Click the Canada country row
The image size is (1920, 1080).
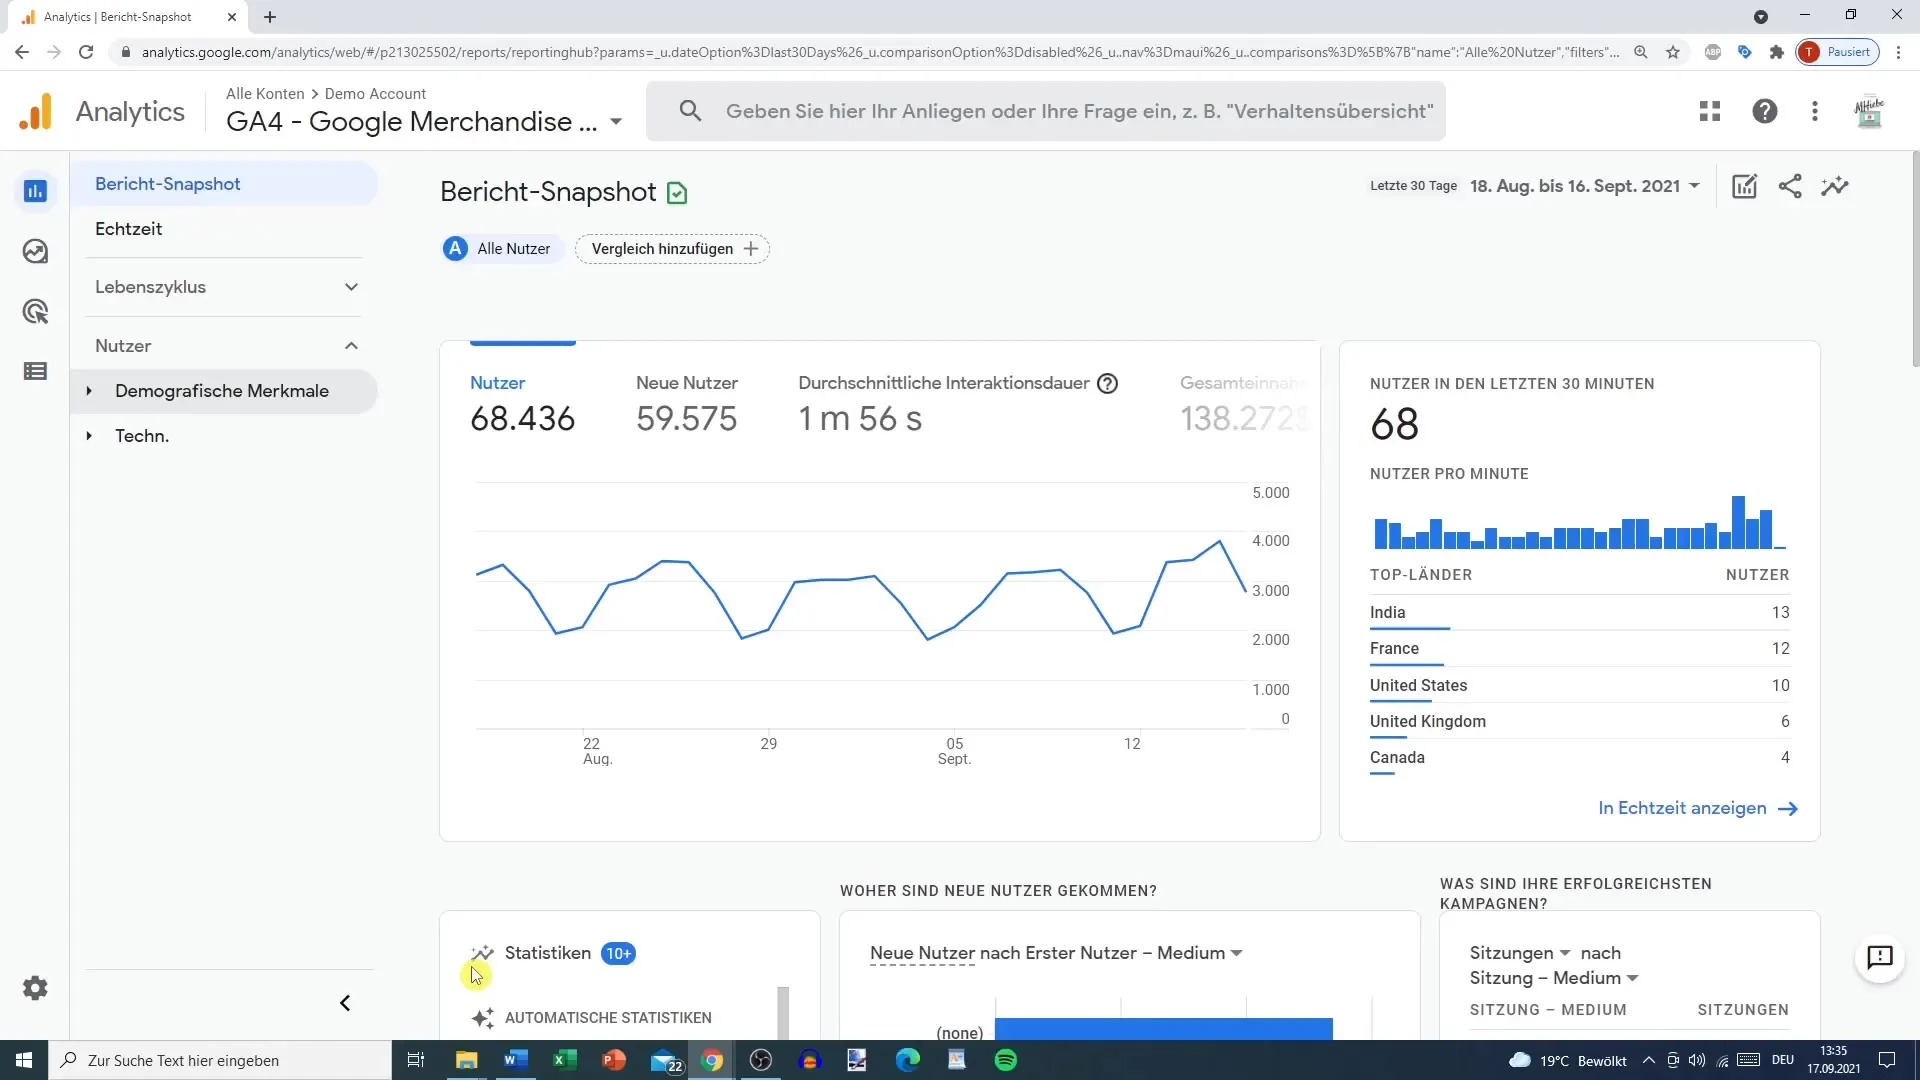point(1579,757)
